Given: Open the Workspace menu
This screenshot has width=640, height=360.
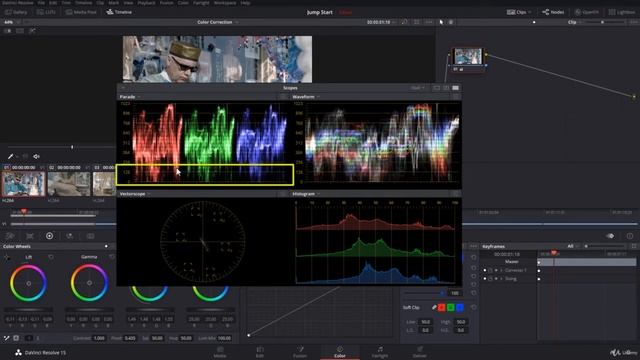Looking at the screenshot, I should tap(225, 3).
